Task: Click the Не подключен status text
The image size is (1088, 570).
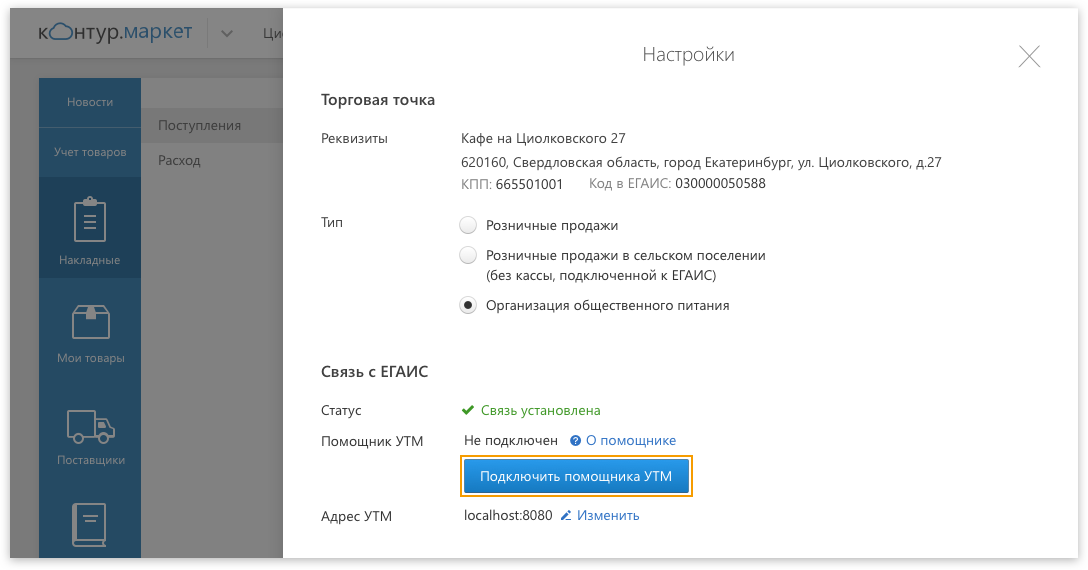Action: point(511,441)
